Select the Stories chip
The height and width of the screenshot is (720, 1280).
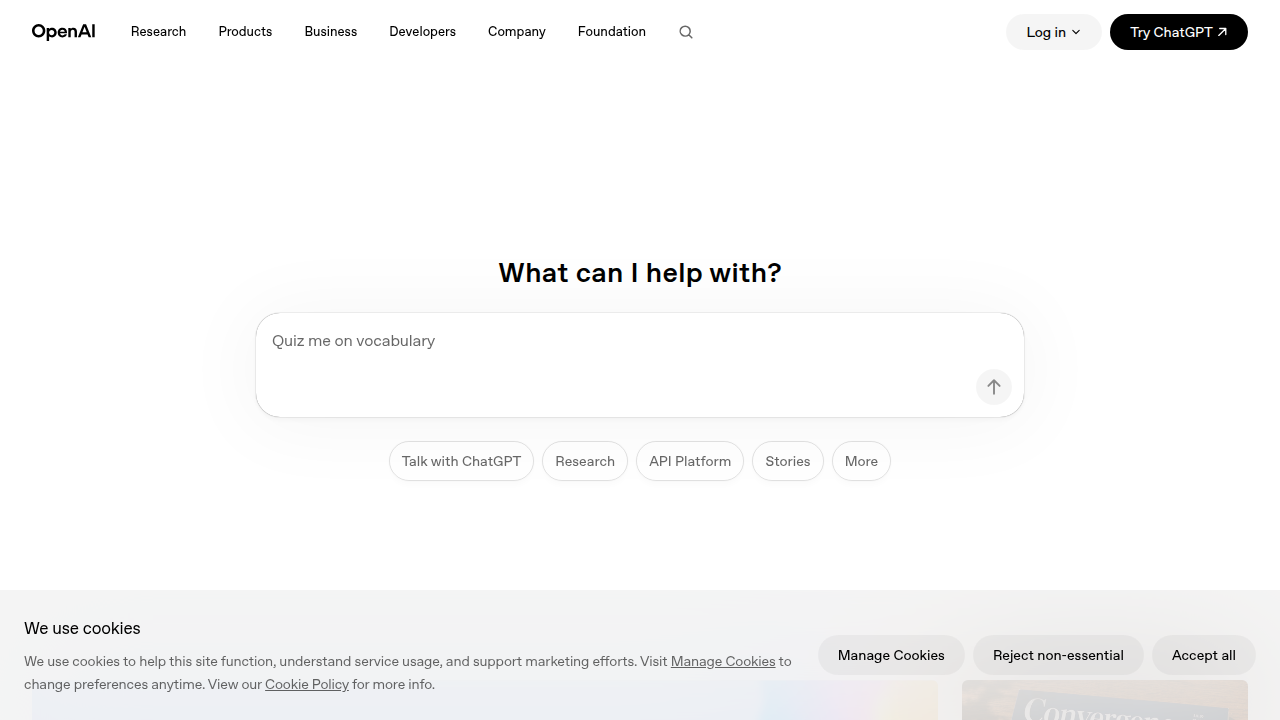pyautogui.click(x=788, y=461)
